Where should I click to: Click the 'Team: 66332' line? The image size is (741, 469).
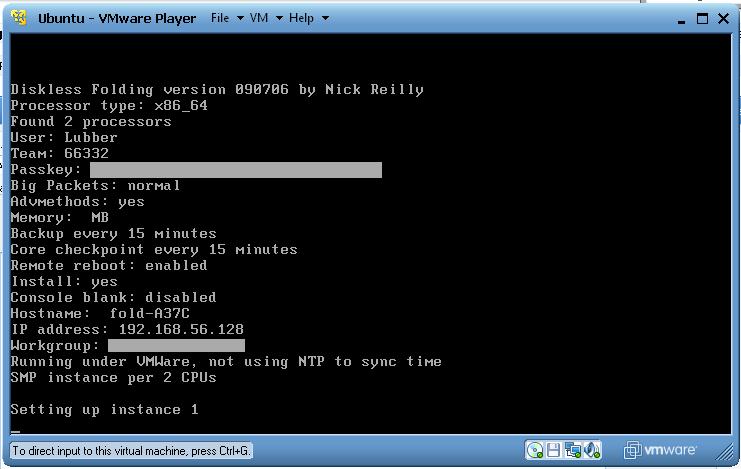click(x=60, y=154)
